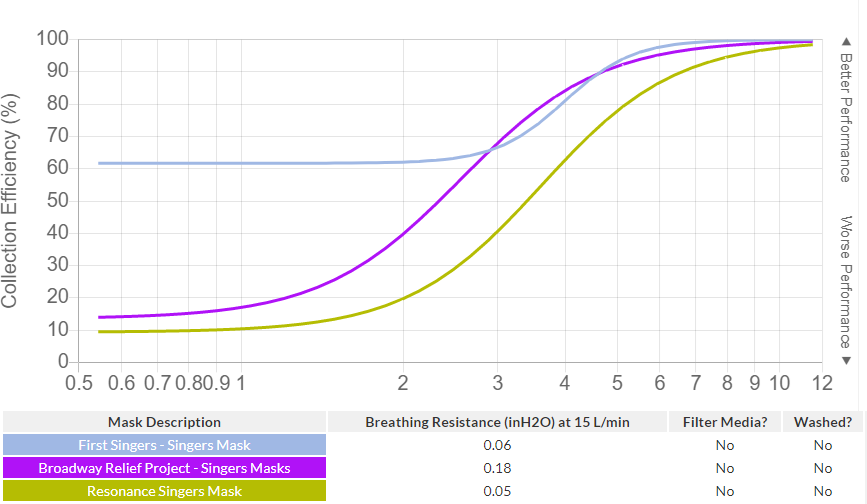
Task: Click the 0.06 breathing resistance value
Action: coord(497,445)
